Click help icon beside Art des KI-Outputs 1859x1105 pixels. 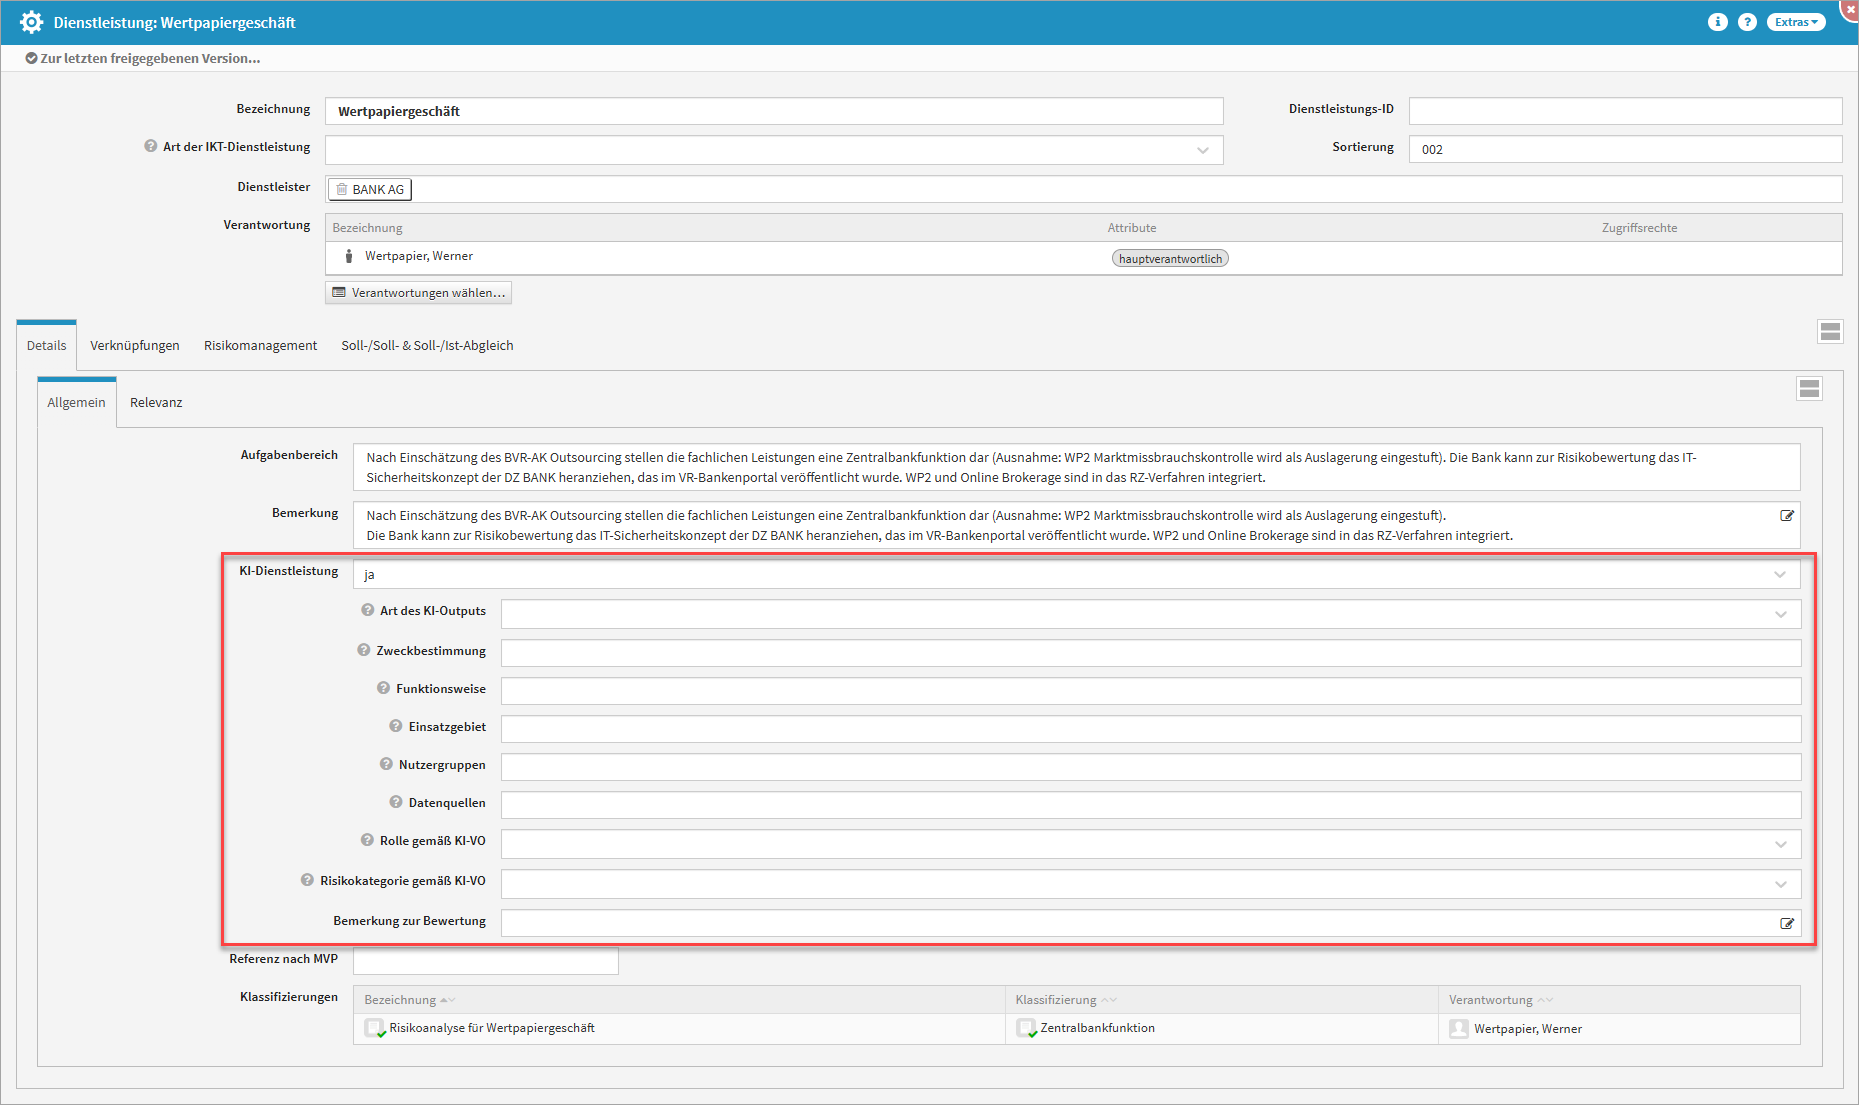coord(368,610)
